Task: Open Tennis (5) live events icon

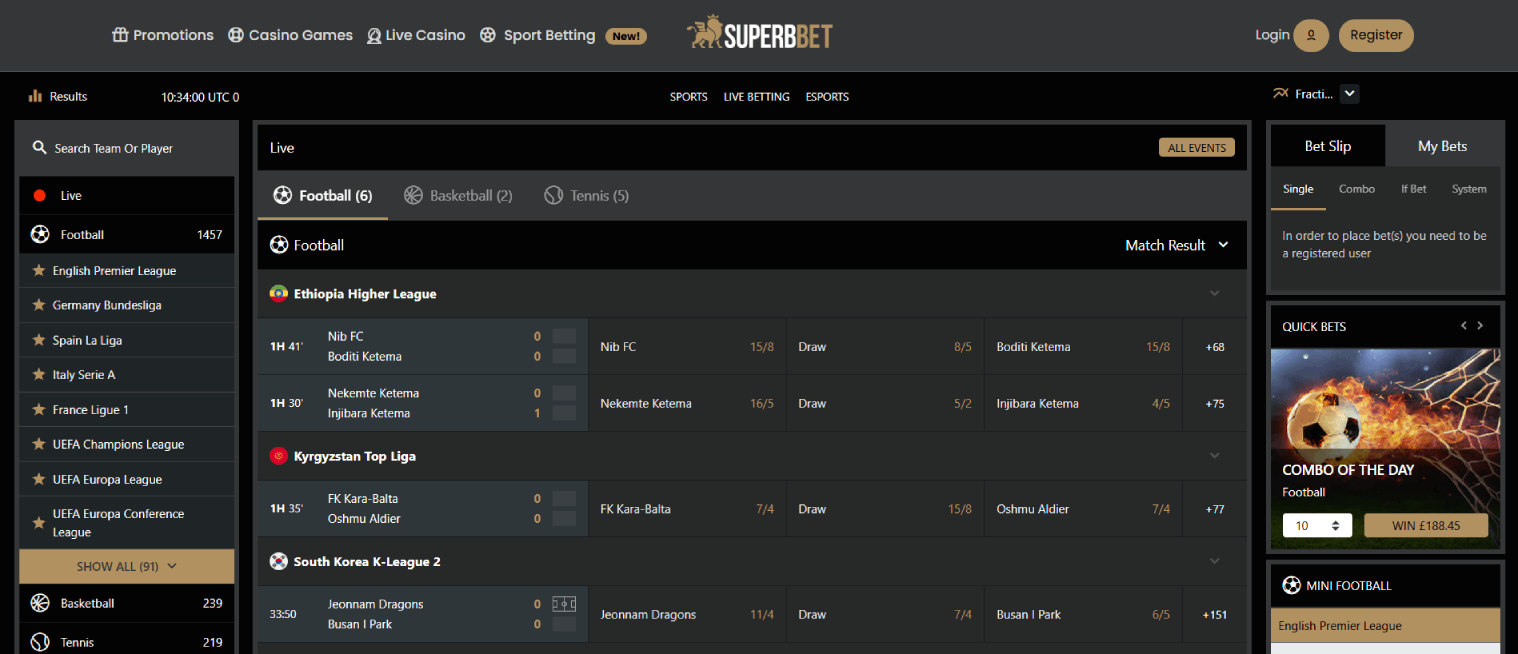Action: click(553, 195)
